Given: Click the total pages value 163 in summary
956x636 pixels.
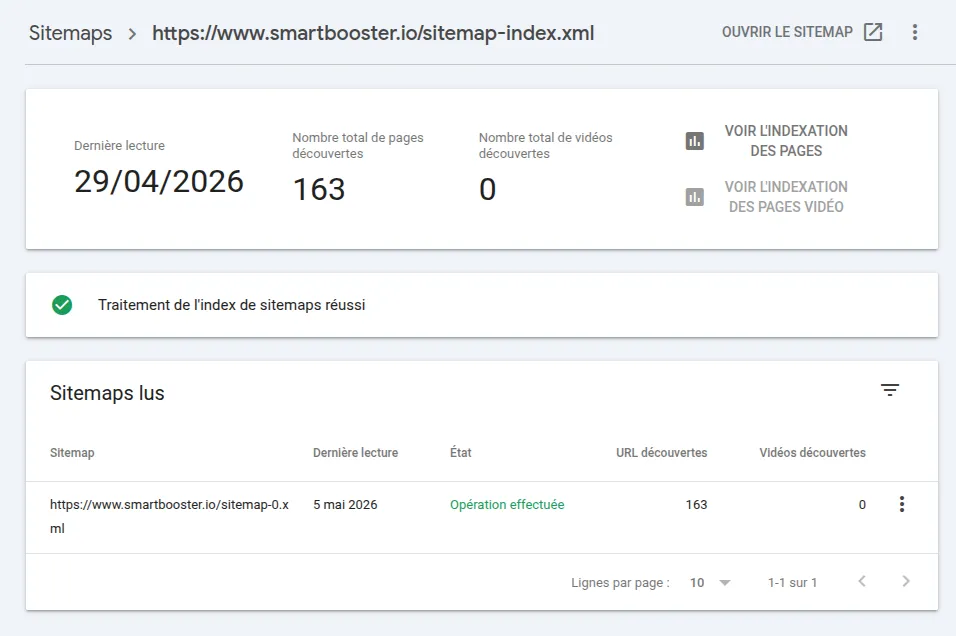Looking at the screenshot, I should [x=319, y=189].
